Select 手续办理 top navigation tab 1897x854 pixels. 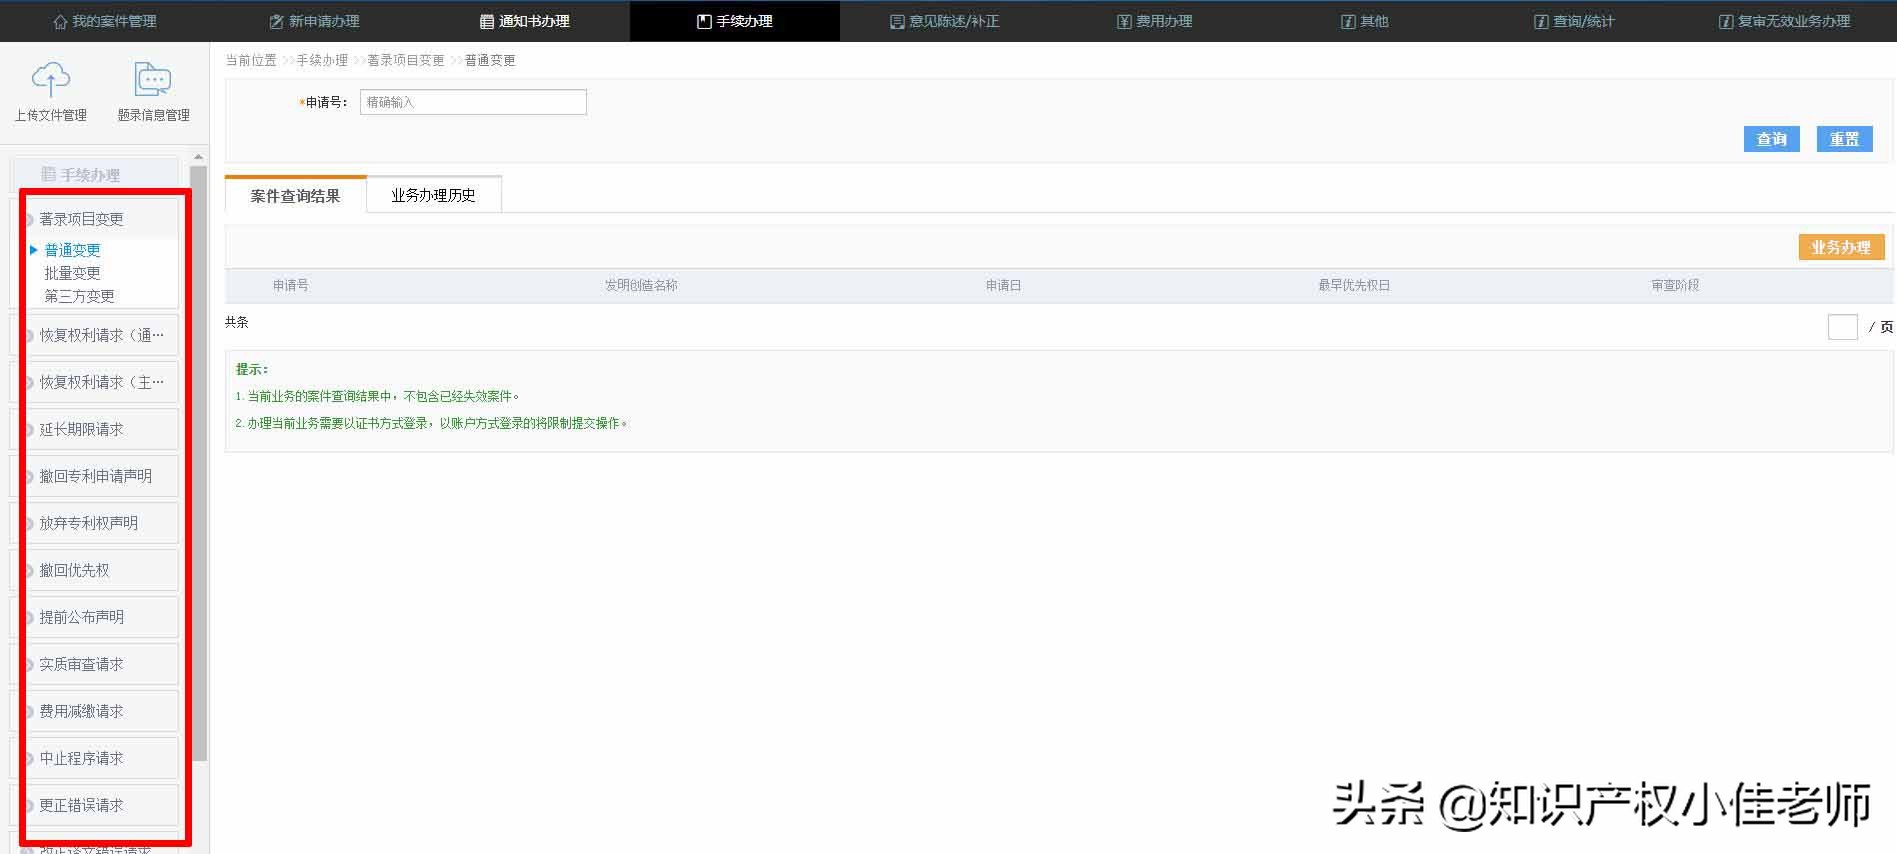coord(735,21)
